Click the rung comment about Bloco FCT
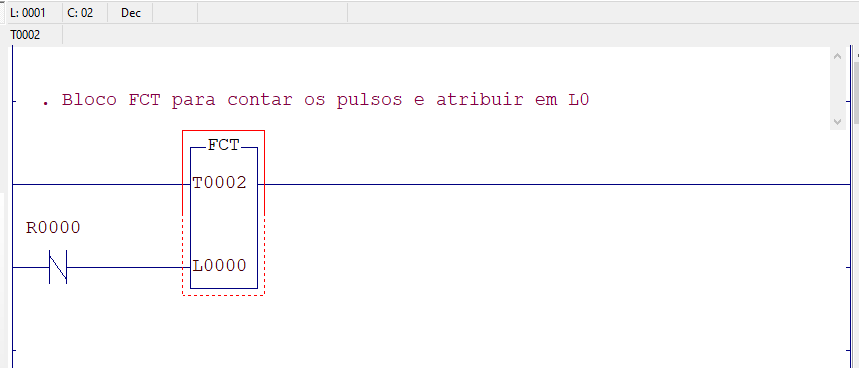 316,101
